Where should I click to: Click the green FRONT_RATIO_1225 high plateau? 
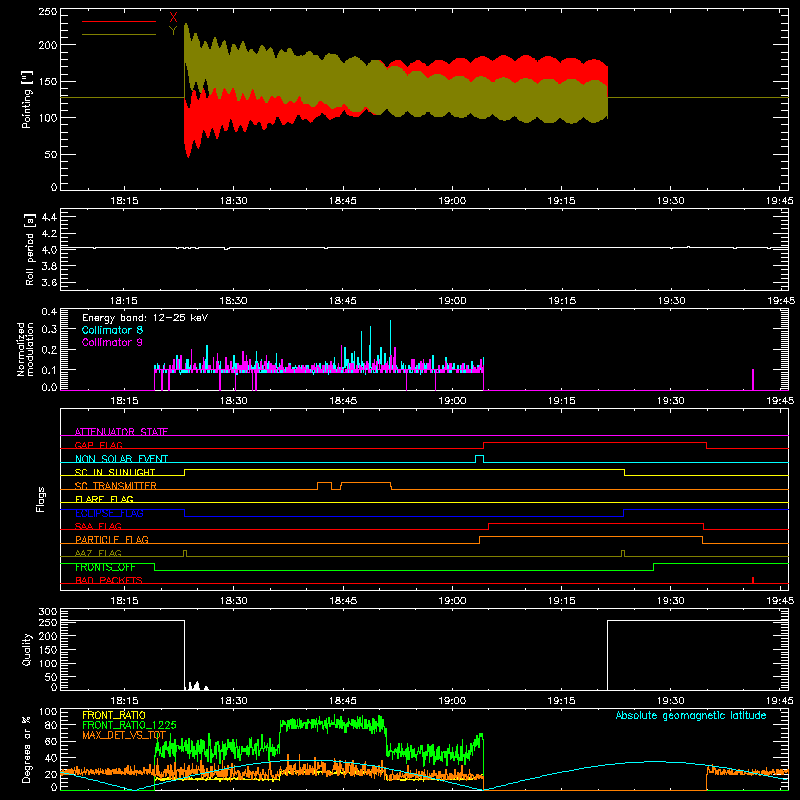[332, 723]
